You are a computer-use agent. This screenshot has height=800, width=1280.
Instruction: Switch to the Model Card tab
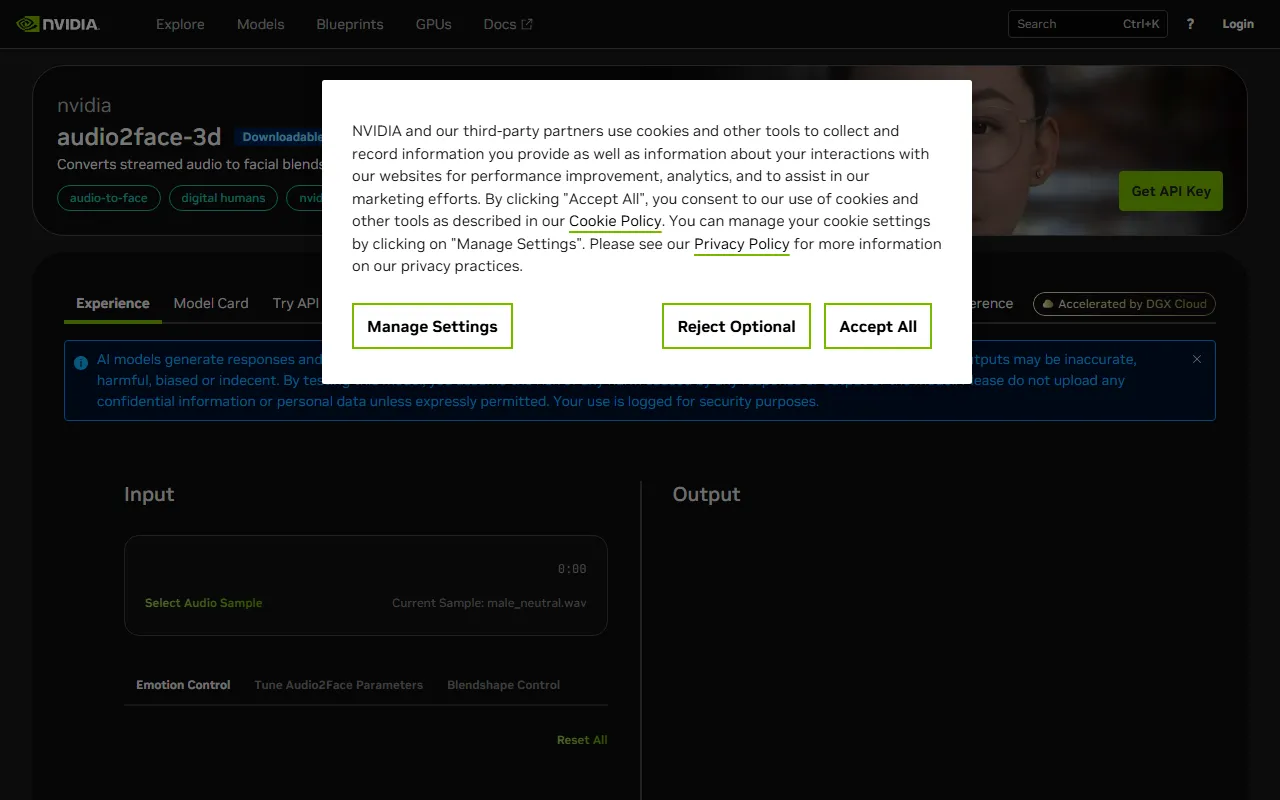[x=210, y=303]
